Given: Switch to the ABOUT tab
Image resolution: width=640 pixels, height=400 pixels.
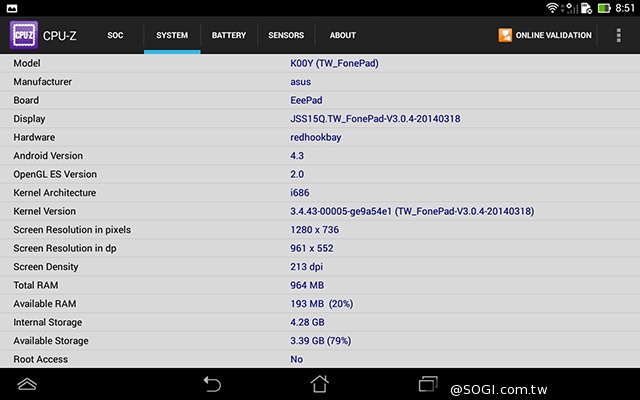Looking at the screenshot, I should click(x=343, y=35).
